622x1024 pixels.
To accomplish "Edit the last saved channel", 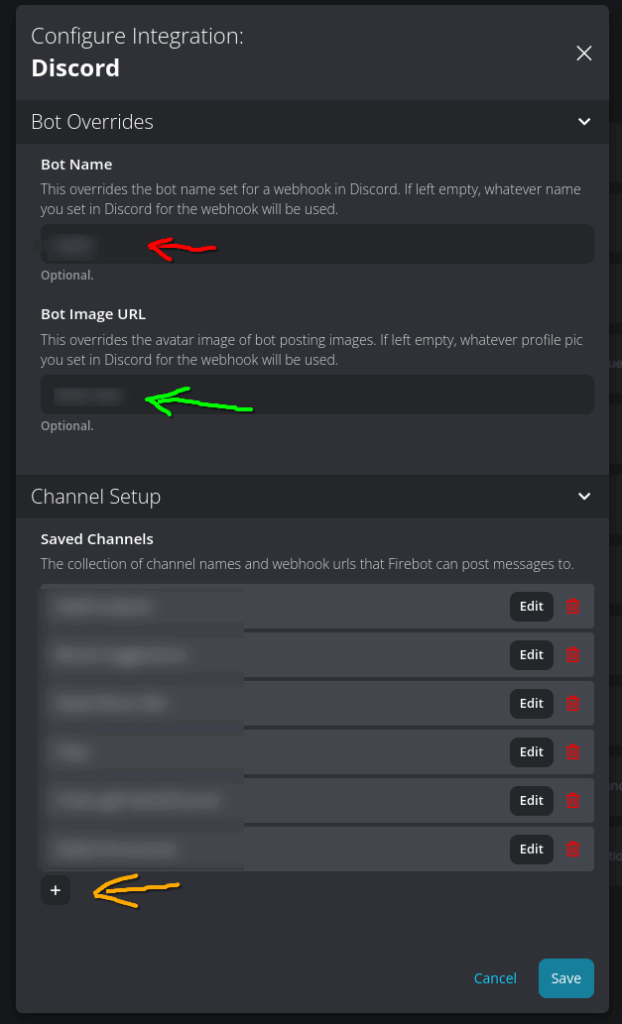I will point(531,849).
